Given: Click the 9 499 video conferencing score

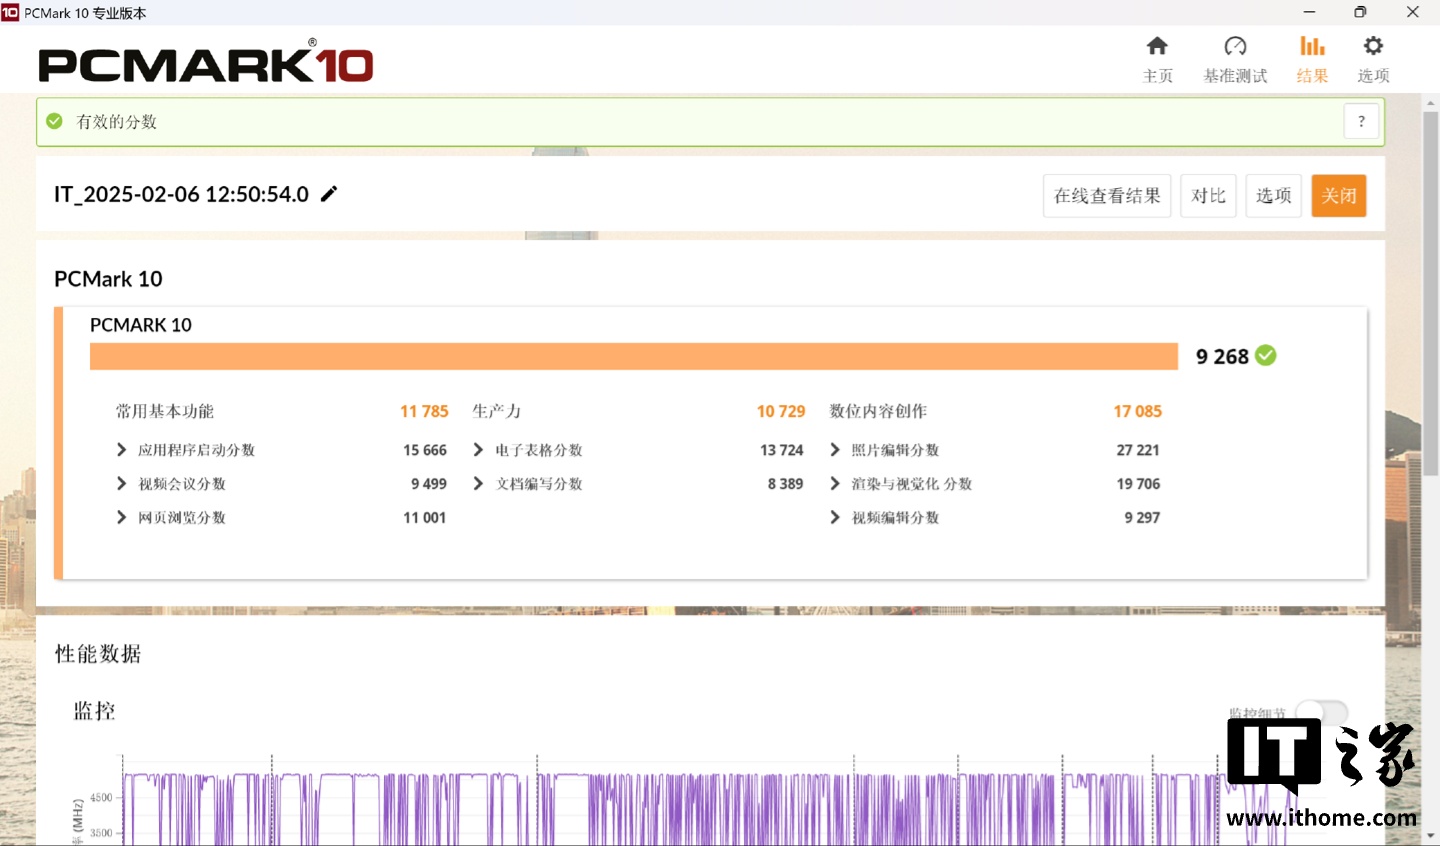Looking at the screenshot, I should pyautogui.click(x=429, y=484).
